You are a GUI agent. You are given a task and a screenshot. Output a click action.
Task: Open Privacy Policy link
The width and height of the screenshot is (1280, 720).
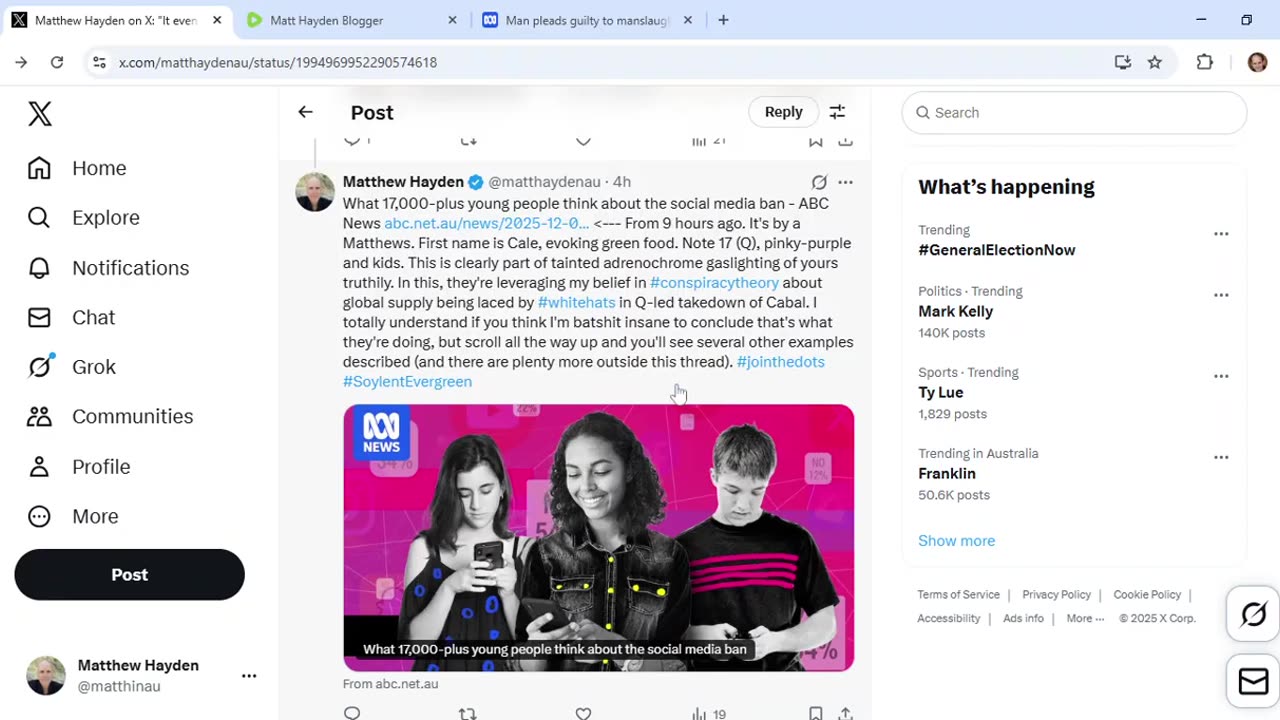pyautogui.click(x=1056, y=594)
